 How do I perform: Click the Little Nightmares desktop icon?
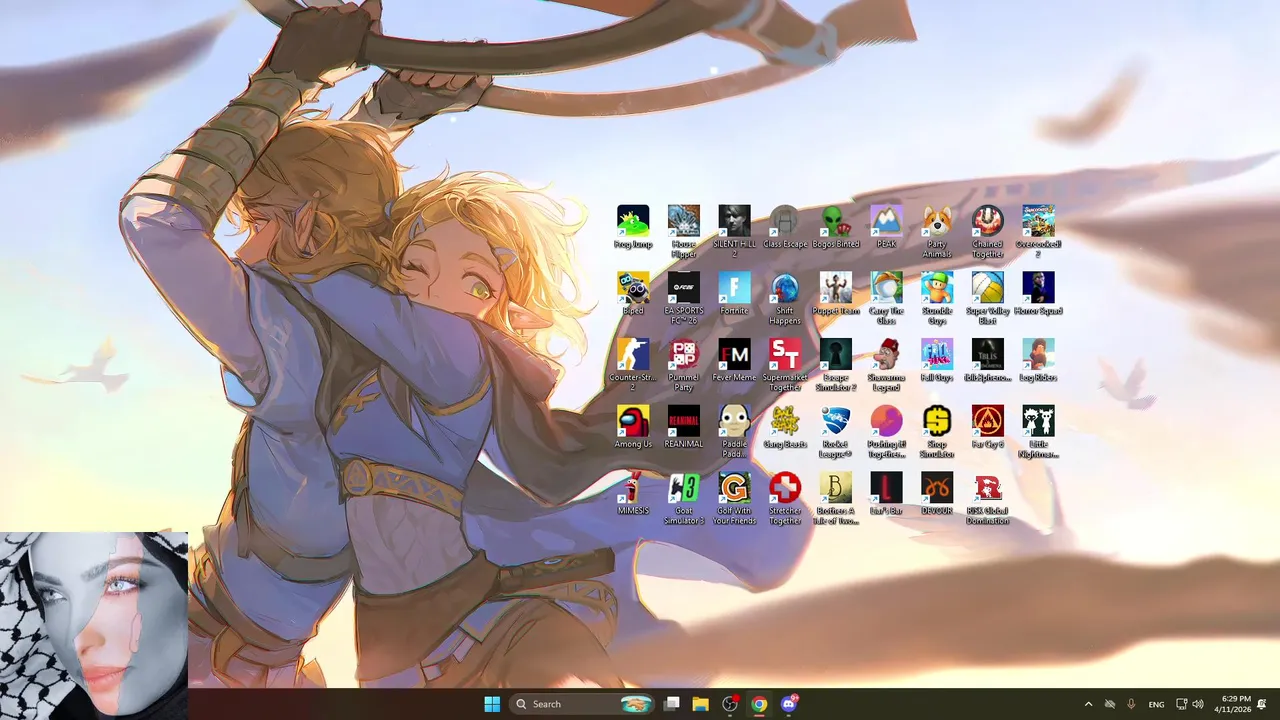[1039, 431]
